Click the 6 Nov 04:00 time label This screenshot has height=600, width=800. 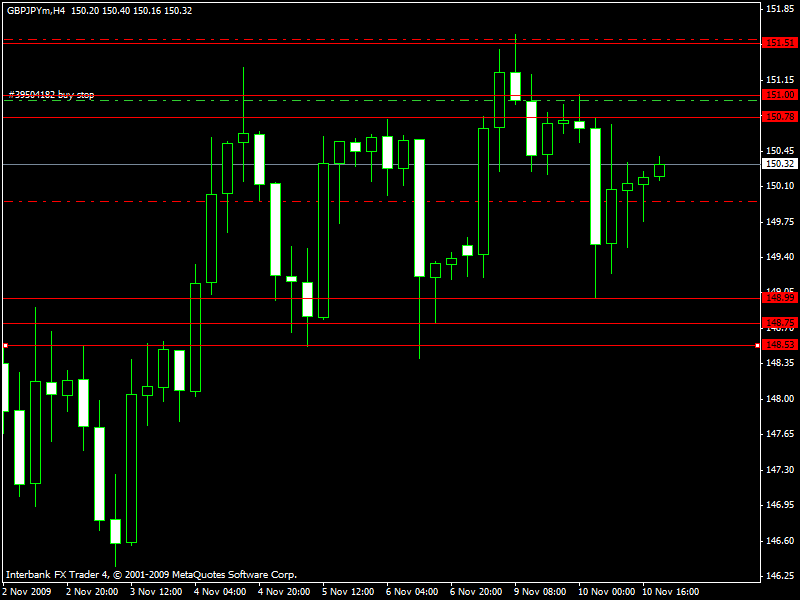click(413, 591)
